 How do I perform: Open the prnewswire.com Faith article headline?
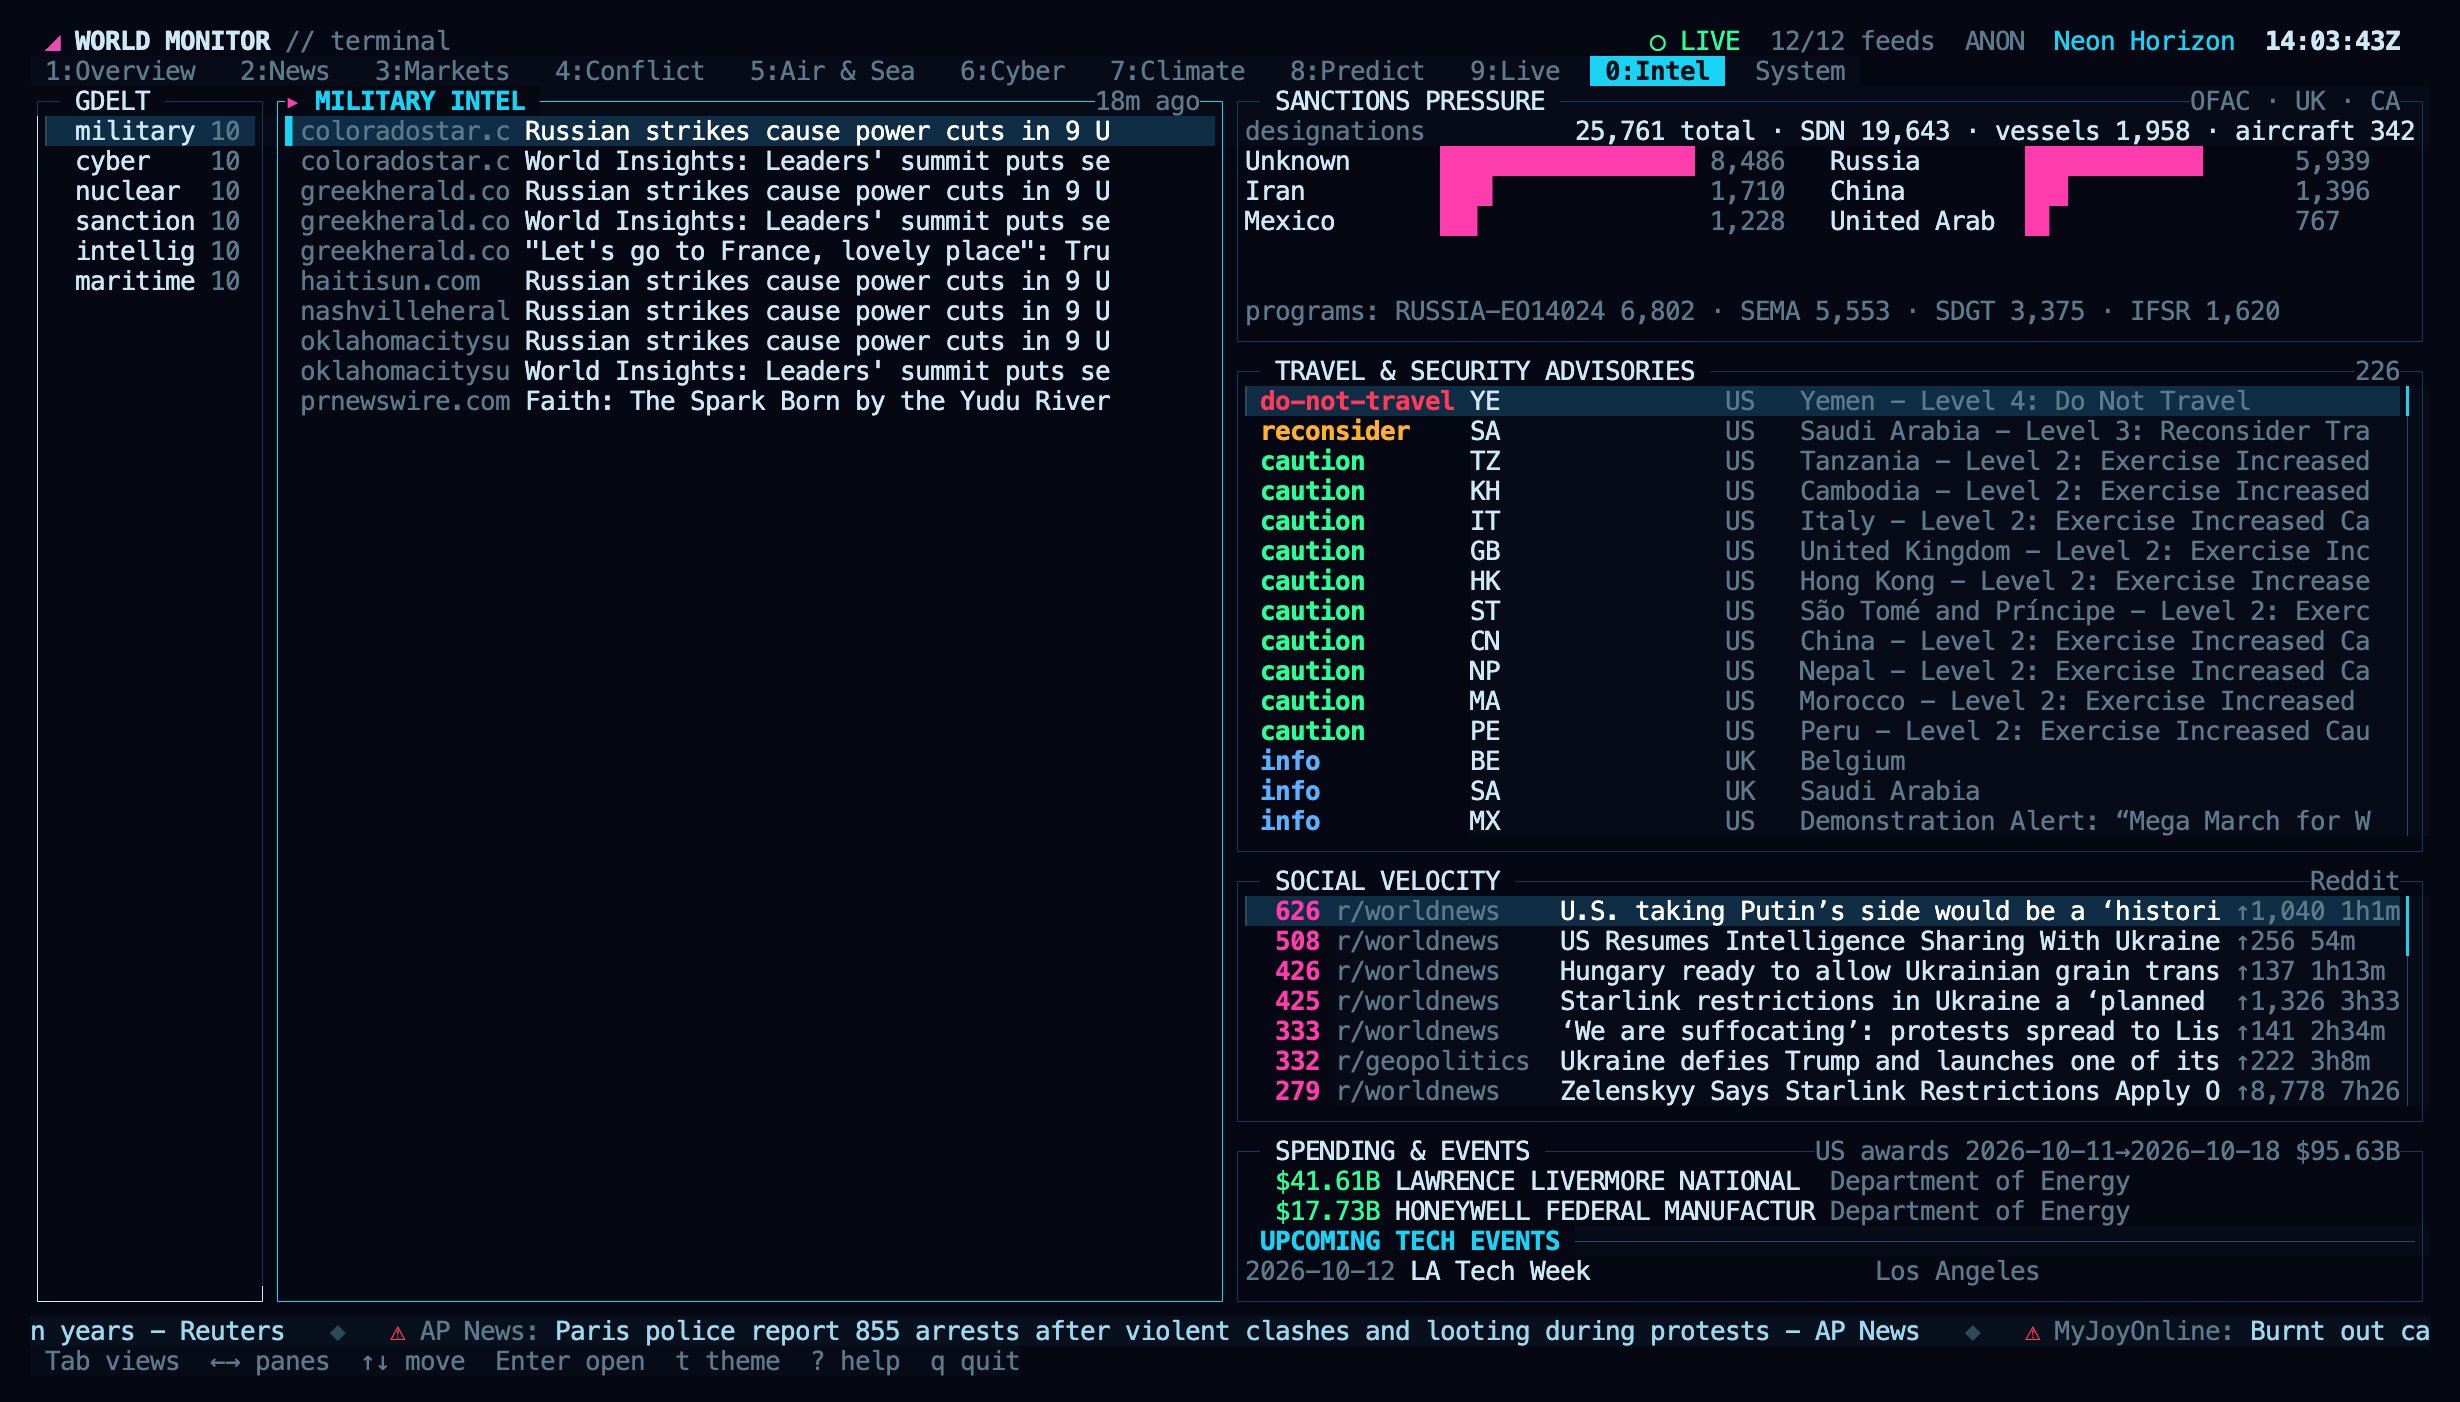pyautogui.click(x=817, y=401)
